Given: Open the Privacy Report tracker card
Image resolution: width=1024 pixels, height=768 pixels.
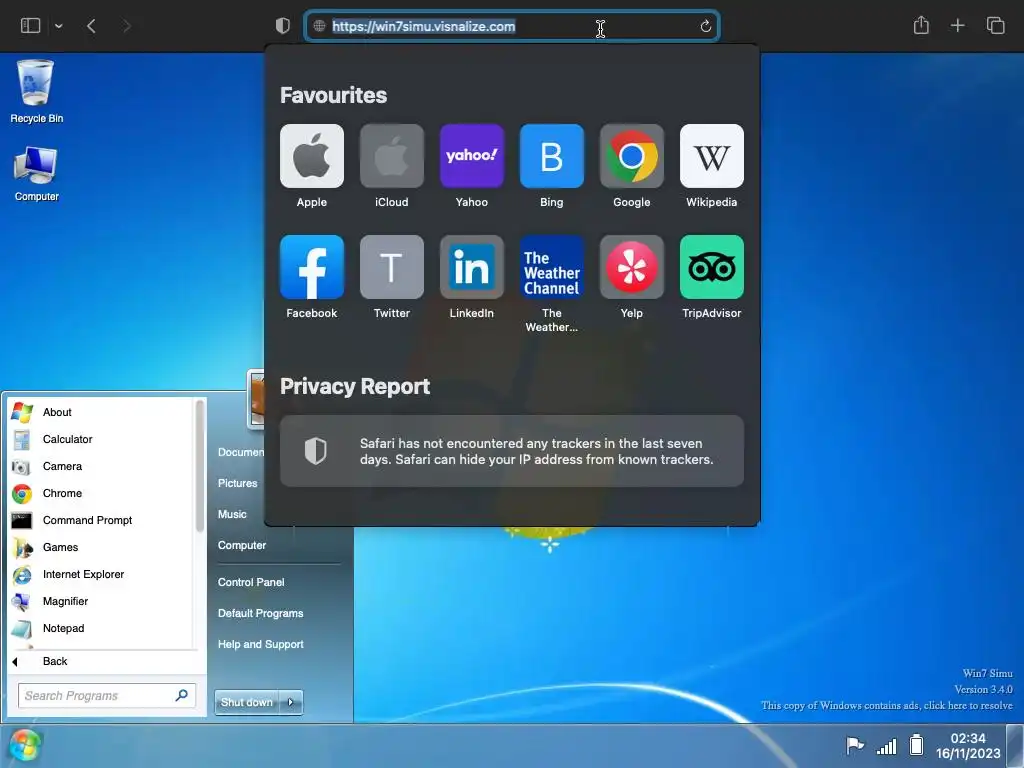Looking at the screenshot, I should coord(511,451).
